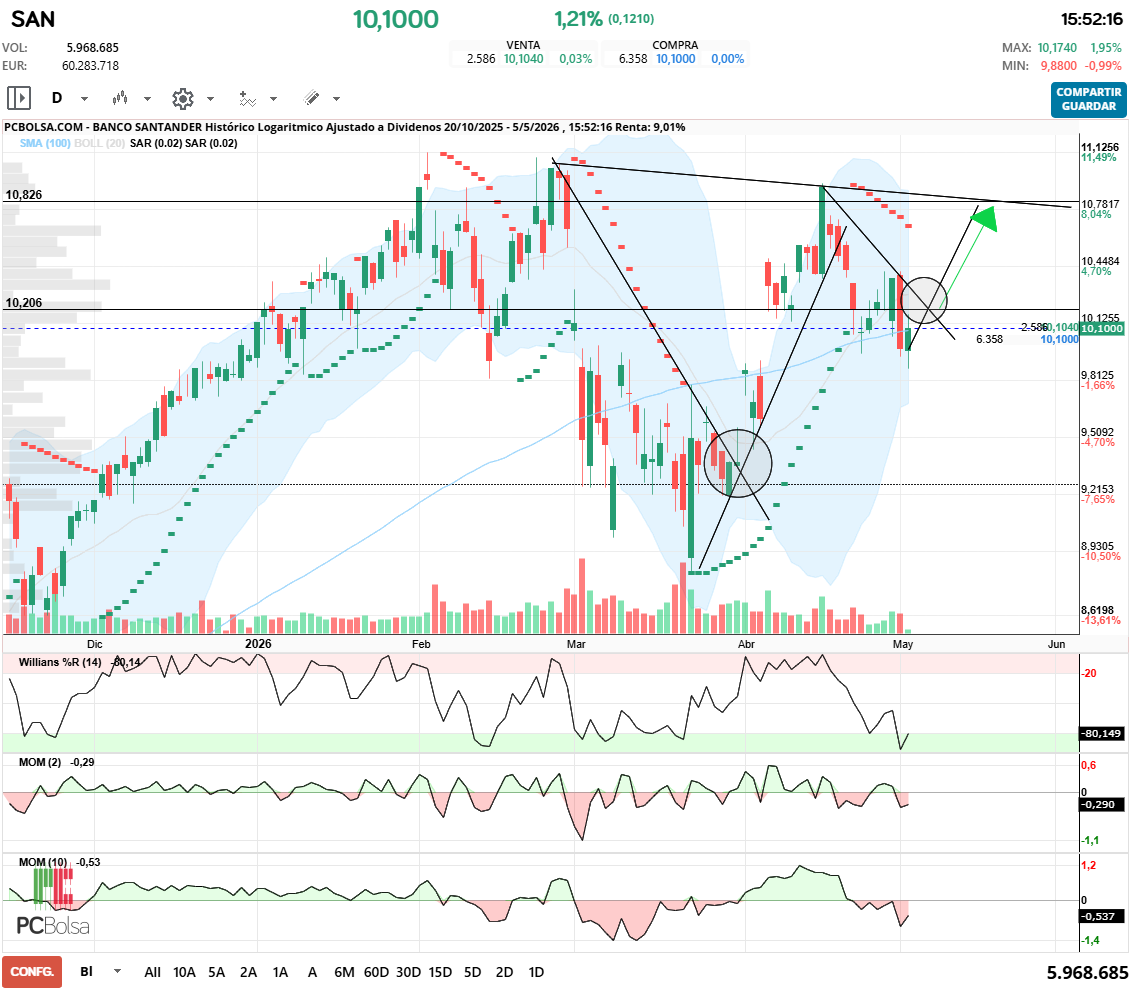Open the CONFG. button

(x=32, y=972)
